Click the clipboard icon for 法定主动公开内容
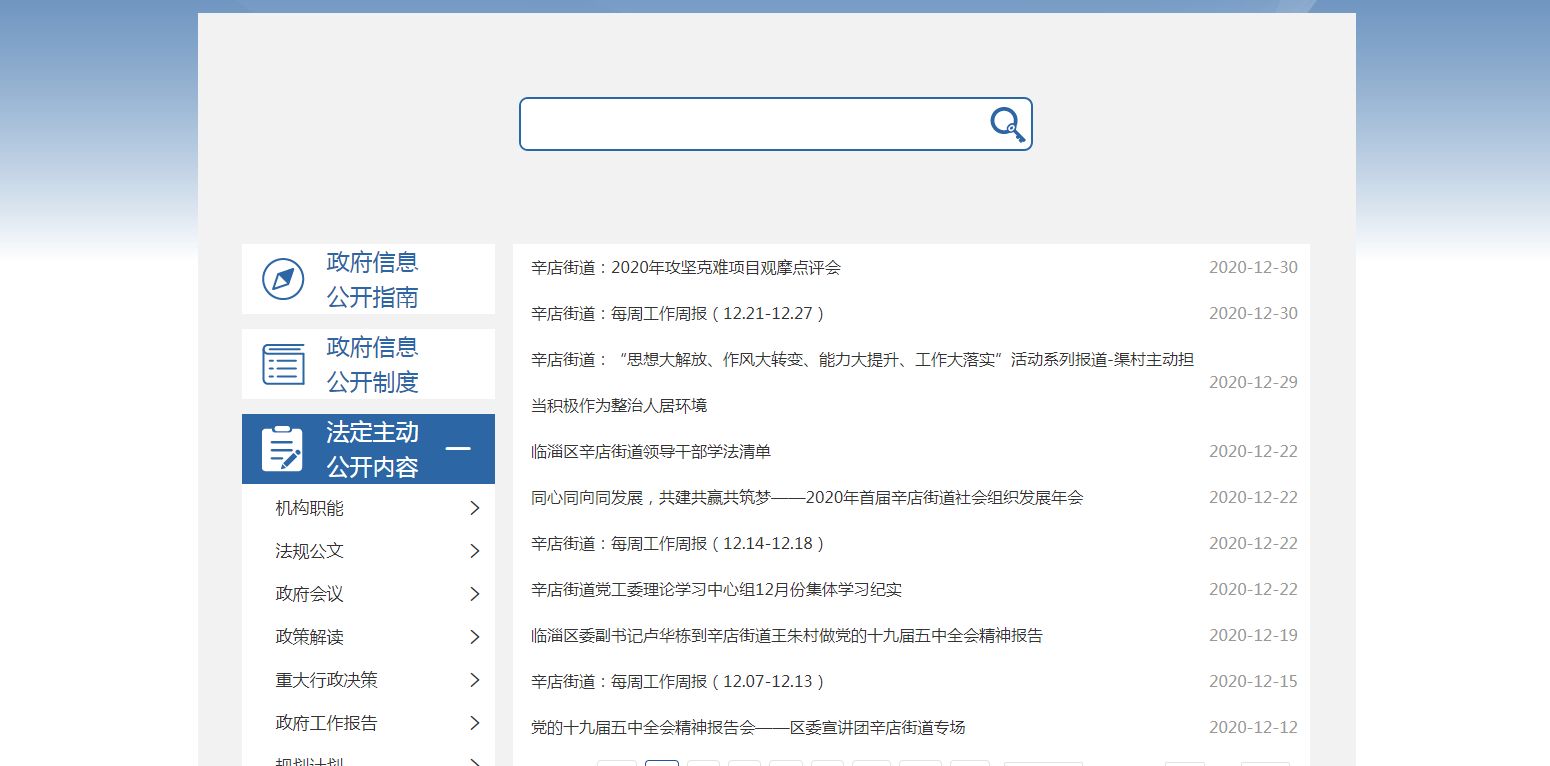The width and height of the screenshot is (1550, 766). point(282,449)
